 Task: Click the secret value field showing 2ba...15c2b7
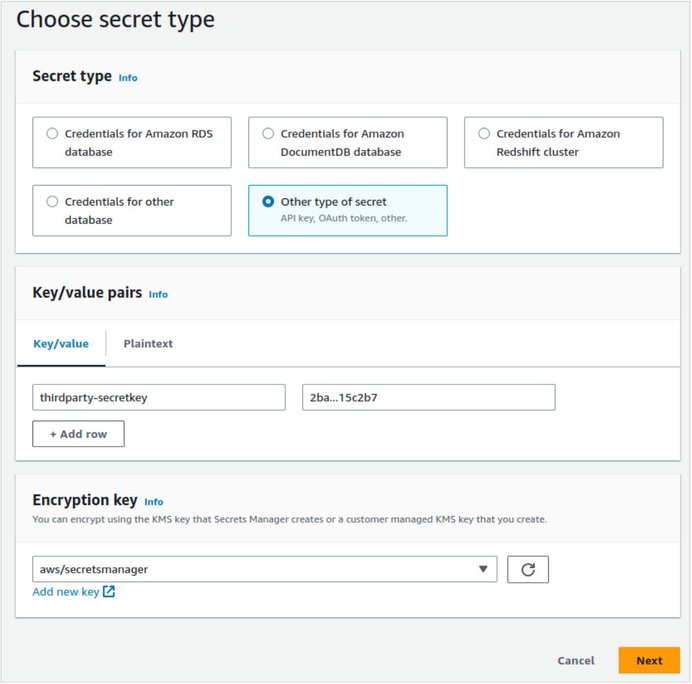pyautogui.click(x=429, y=397)
